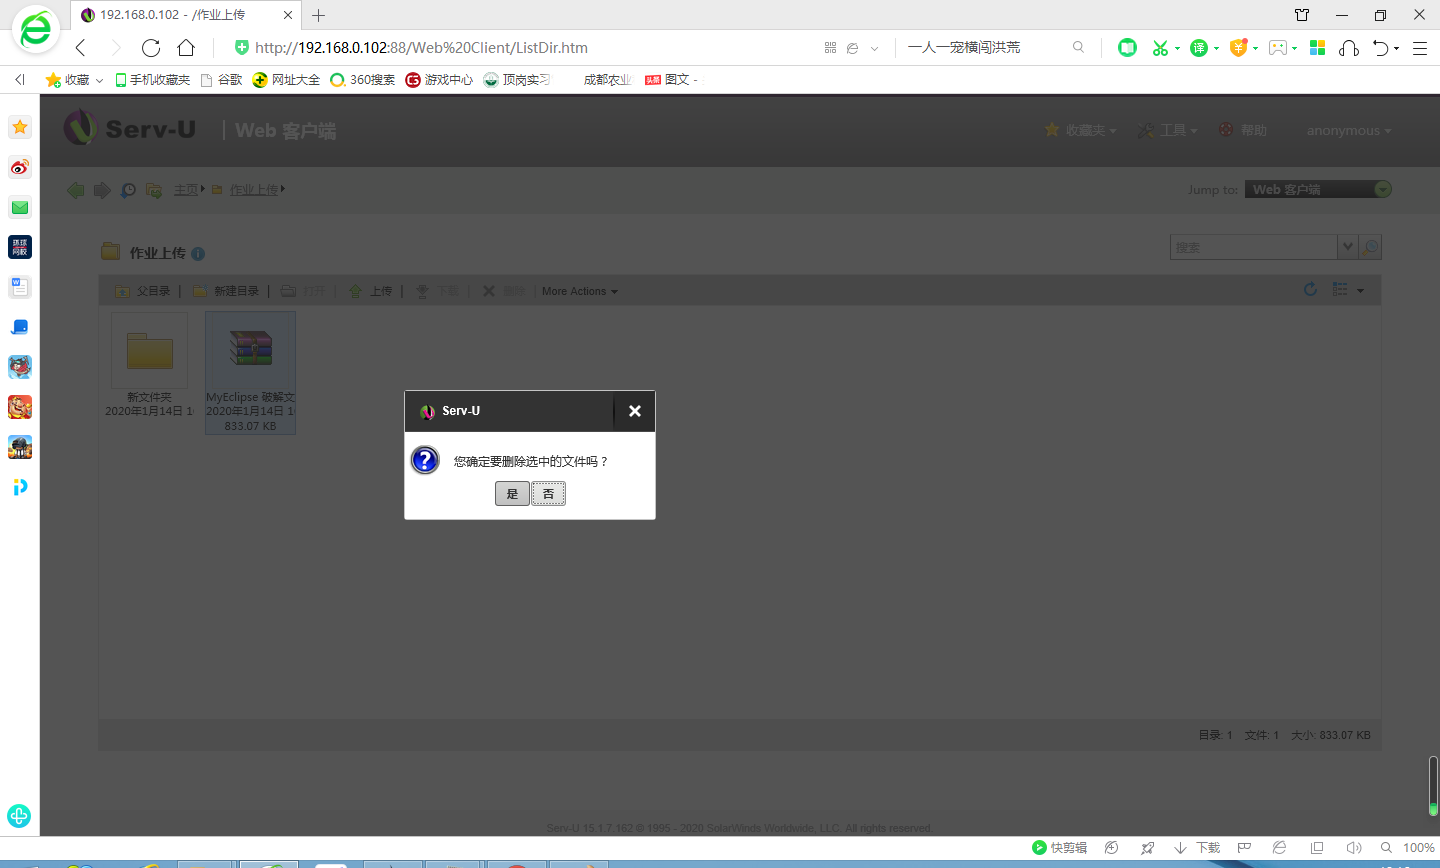This screenshot has width=1440, height=868.
Task: Open the anonymous user dropdown
Action: pos(1349,131)
